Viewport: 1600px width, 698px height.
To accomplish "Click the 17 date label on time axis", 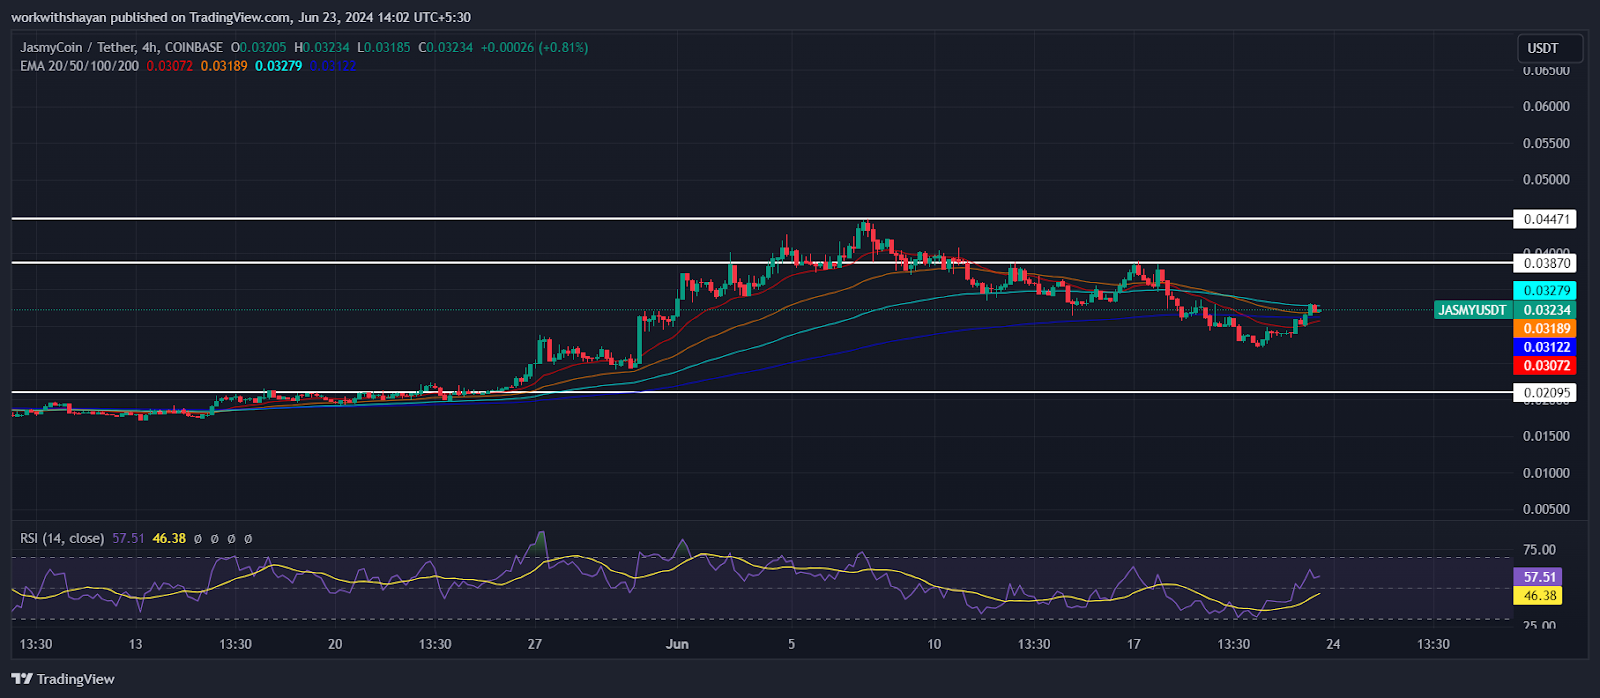I will 1134,644.
